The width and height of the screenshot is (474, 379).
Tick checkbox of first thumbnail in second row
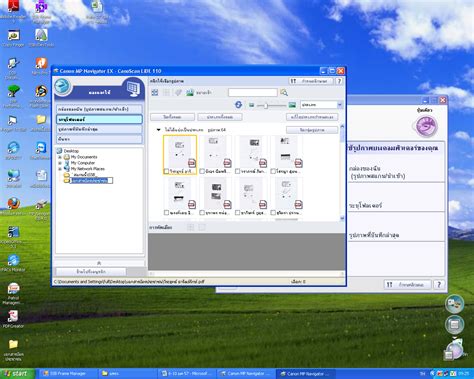[x=166, y=212]
